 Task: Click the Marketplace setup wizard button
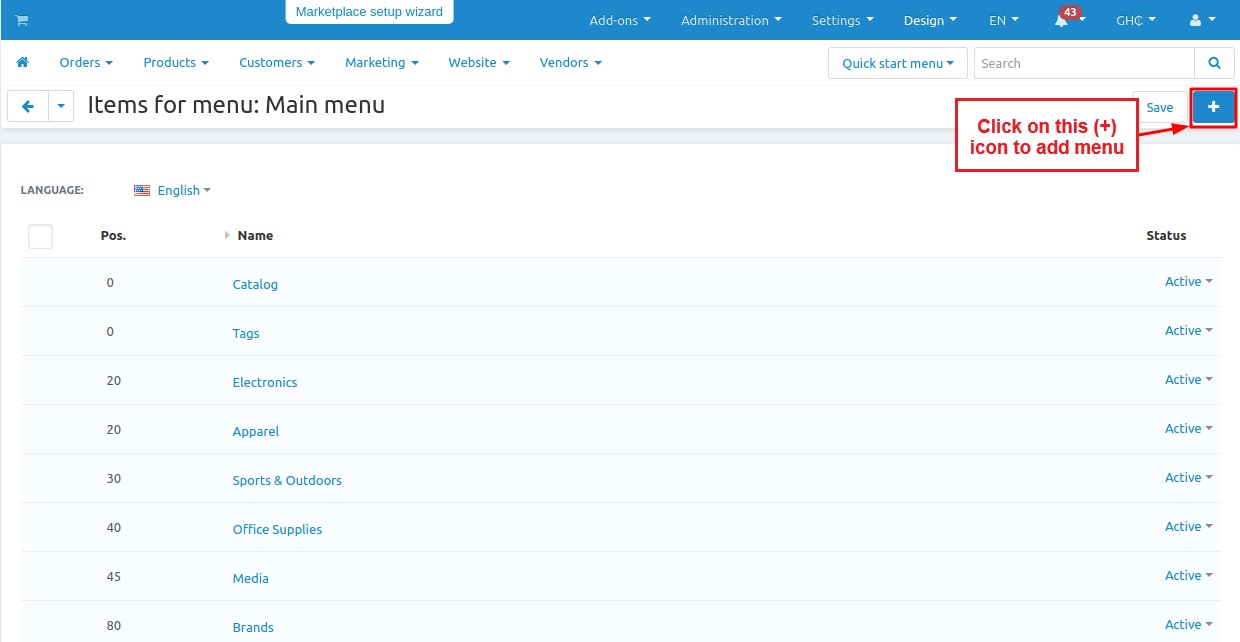(x=369, y=12)
